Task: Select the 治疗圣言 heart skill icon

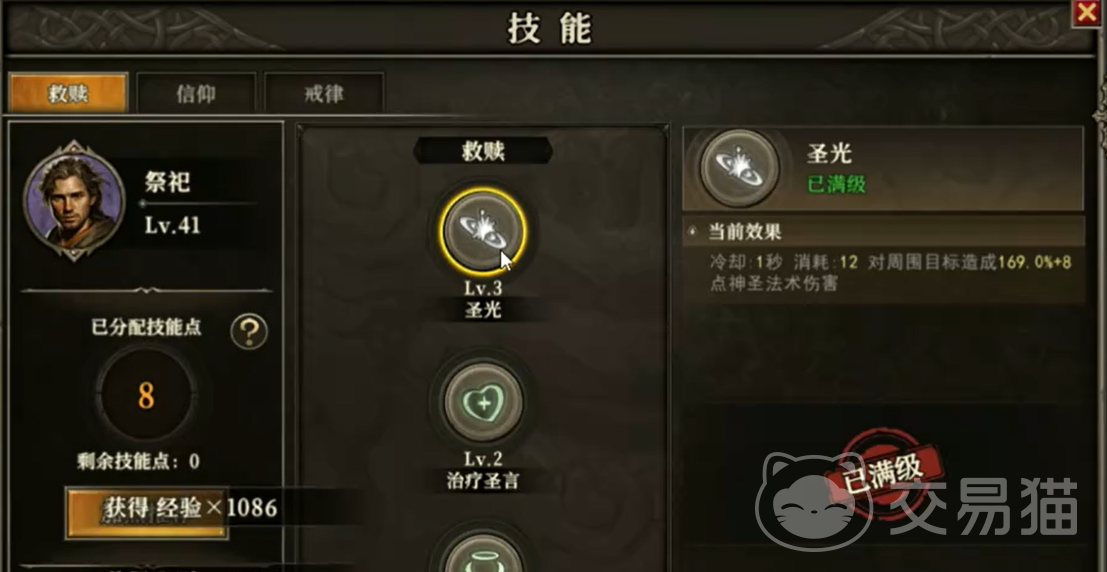Action: tap(483, 403)
